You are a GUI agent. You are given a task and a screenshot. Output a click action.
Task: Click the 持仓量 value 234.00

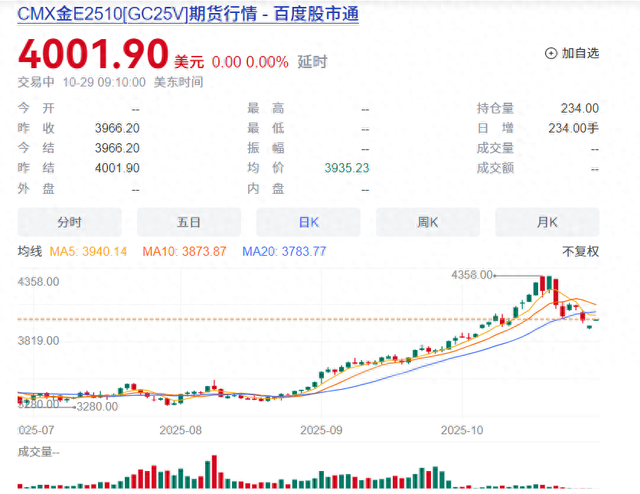pos(580,108)
